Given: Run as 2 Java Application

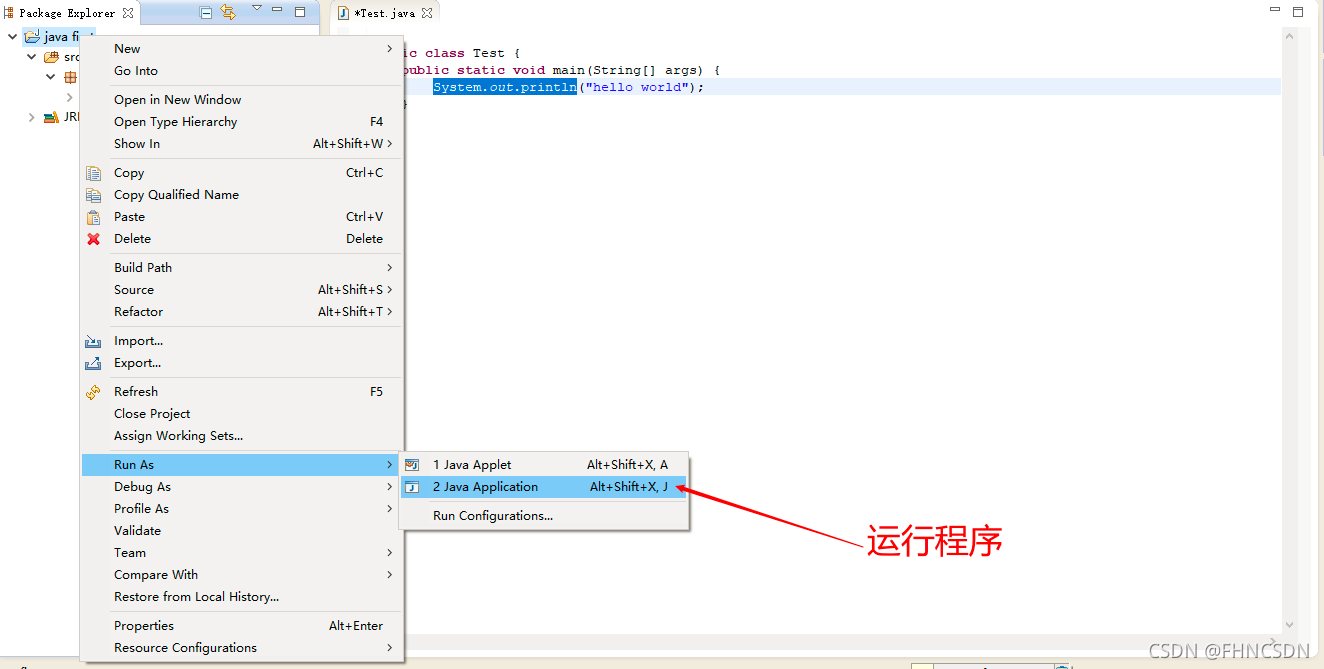Looking at the screenshot, I should click(x=544, y=487).
